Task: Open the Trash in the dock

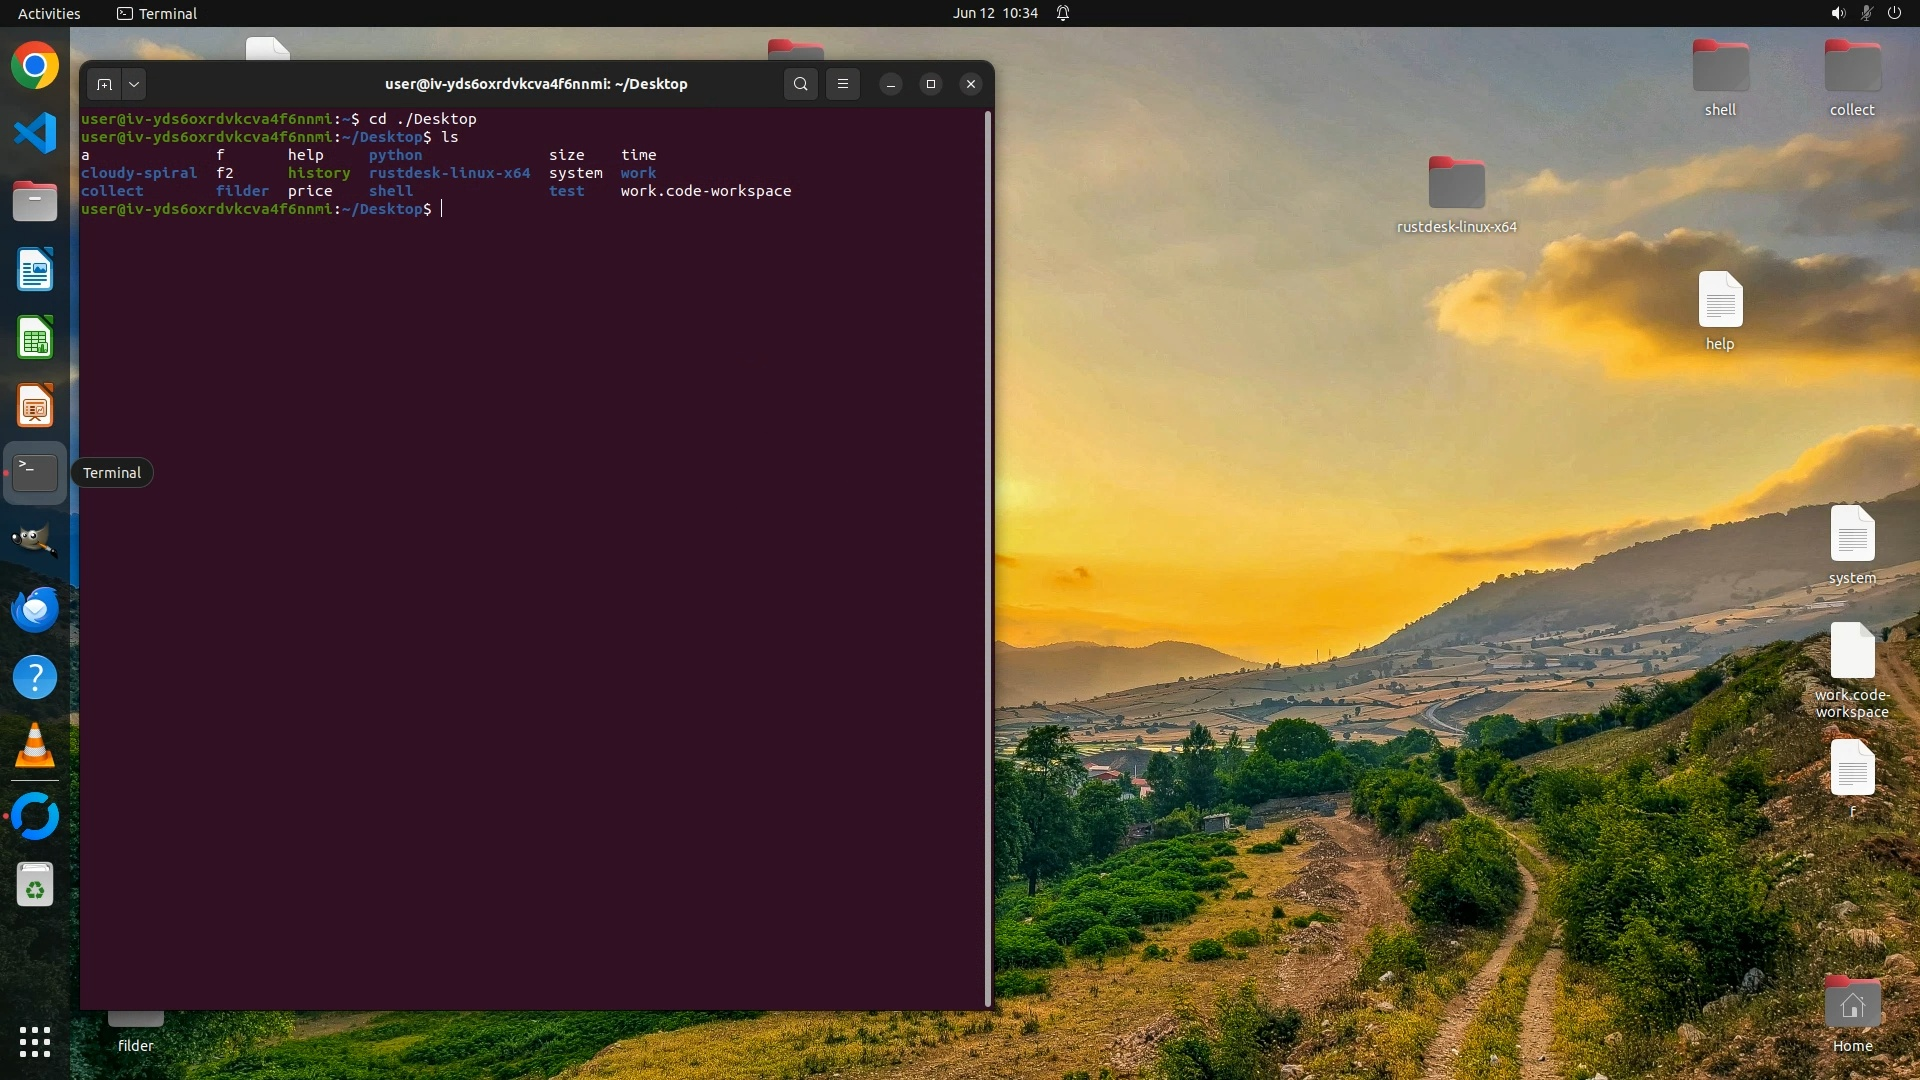Action: [35, 885]
